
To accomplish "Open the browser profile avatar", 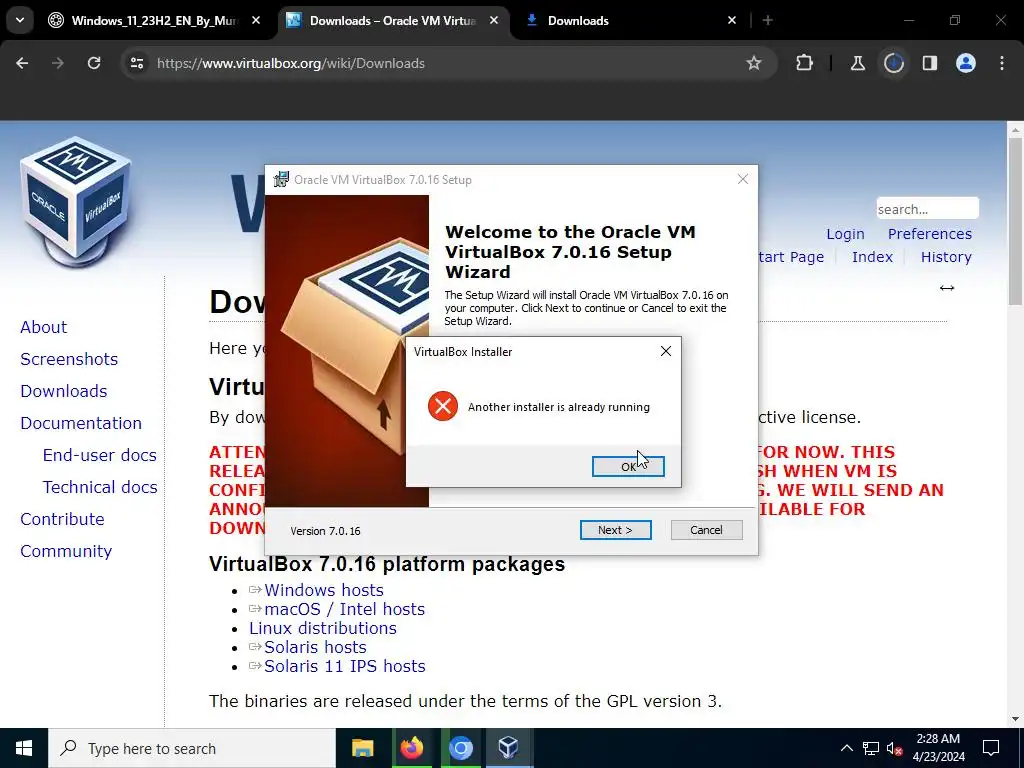I will [x=966, y=63].
